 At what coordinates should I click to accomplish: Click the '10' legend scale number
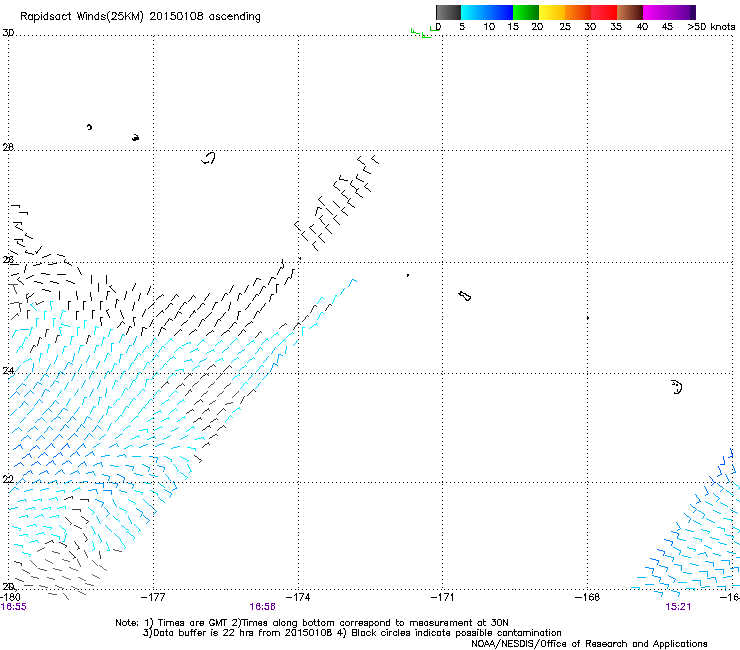pyautogui.click(x=489, y=27)
